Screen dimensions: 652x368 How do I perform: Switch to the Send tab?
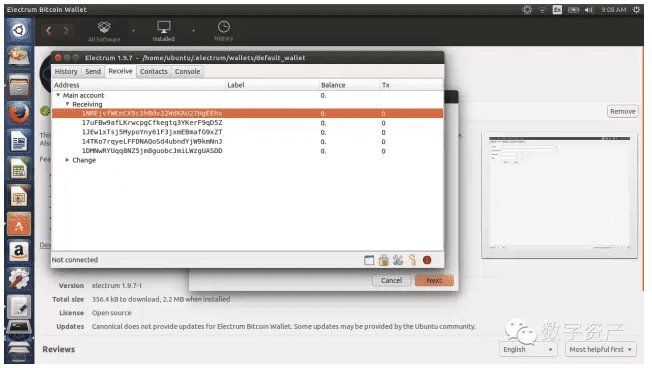click(x=93, y=72)
